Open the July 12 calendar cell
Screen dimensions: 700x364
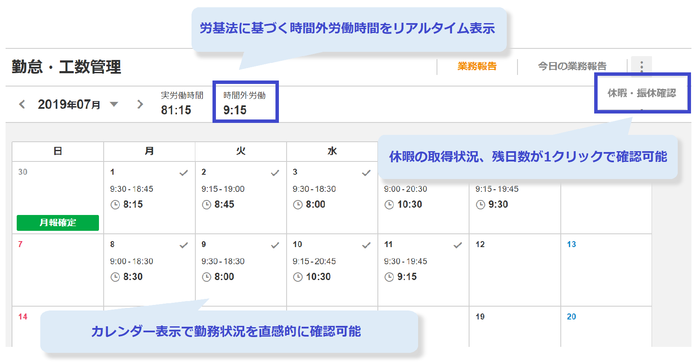pyautogui.click(x=515, y=270)
